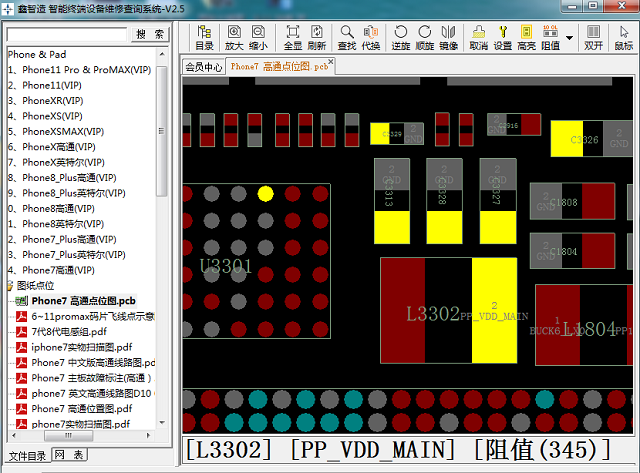
Task: Open iphone7实物扫描图.pdf file
Action: (82, 347)
